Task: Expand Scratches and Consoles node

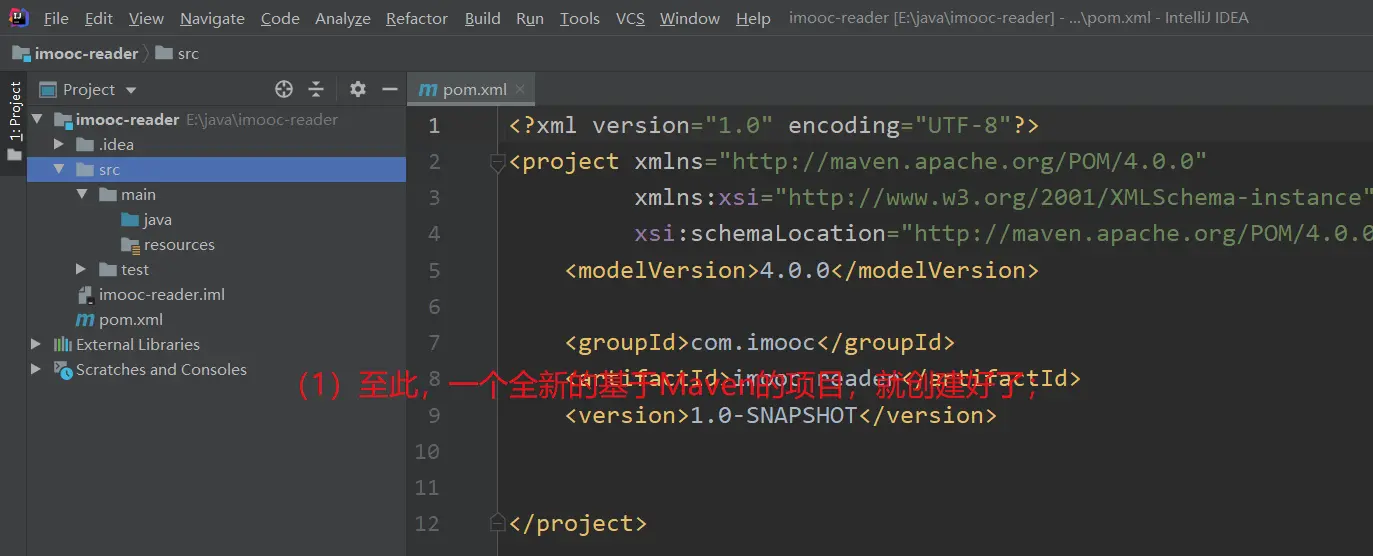Action: (x=37, y=369)
